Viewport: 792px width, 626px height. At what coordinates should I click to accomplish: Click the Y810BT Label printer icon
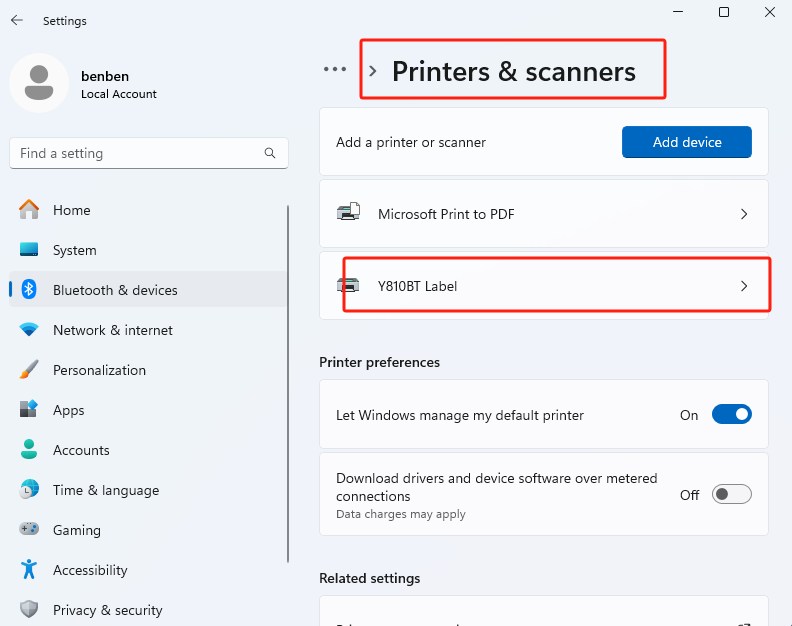[x=348, y=285]
